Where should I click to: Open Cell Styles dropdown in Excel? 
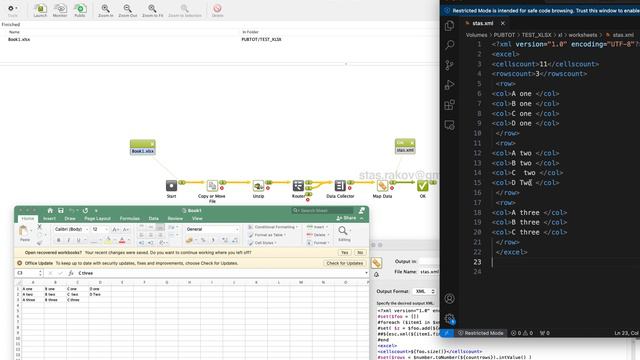[262, 243]
